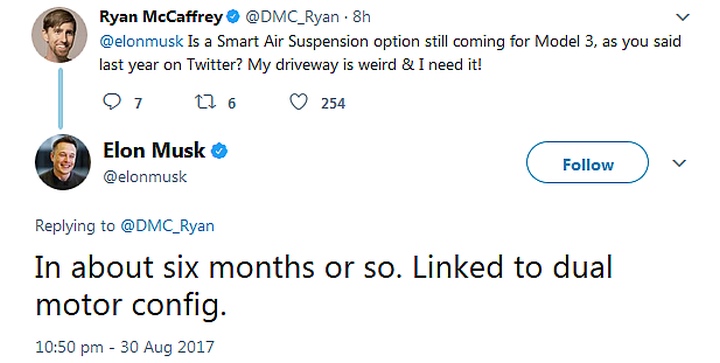Click the @DMC_Ryan handle in header
Screen dimensions: 720x363
click(292, 17)
